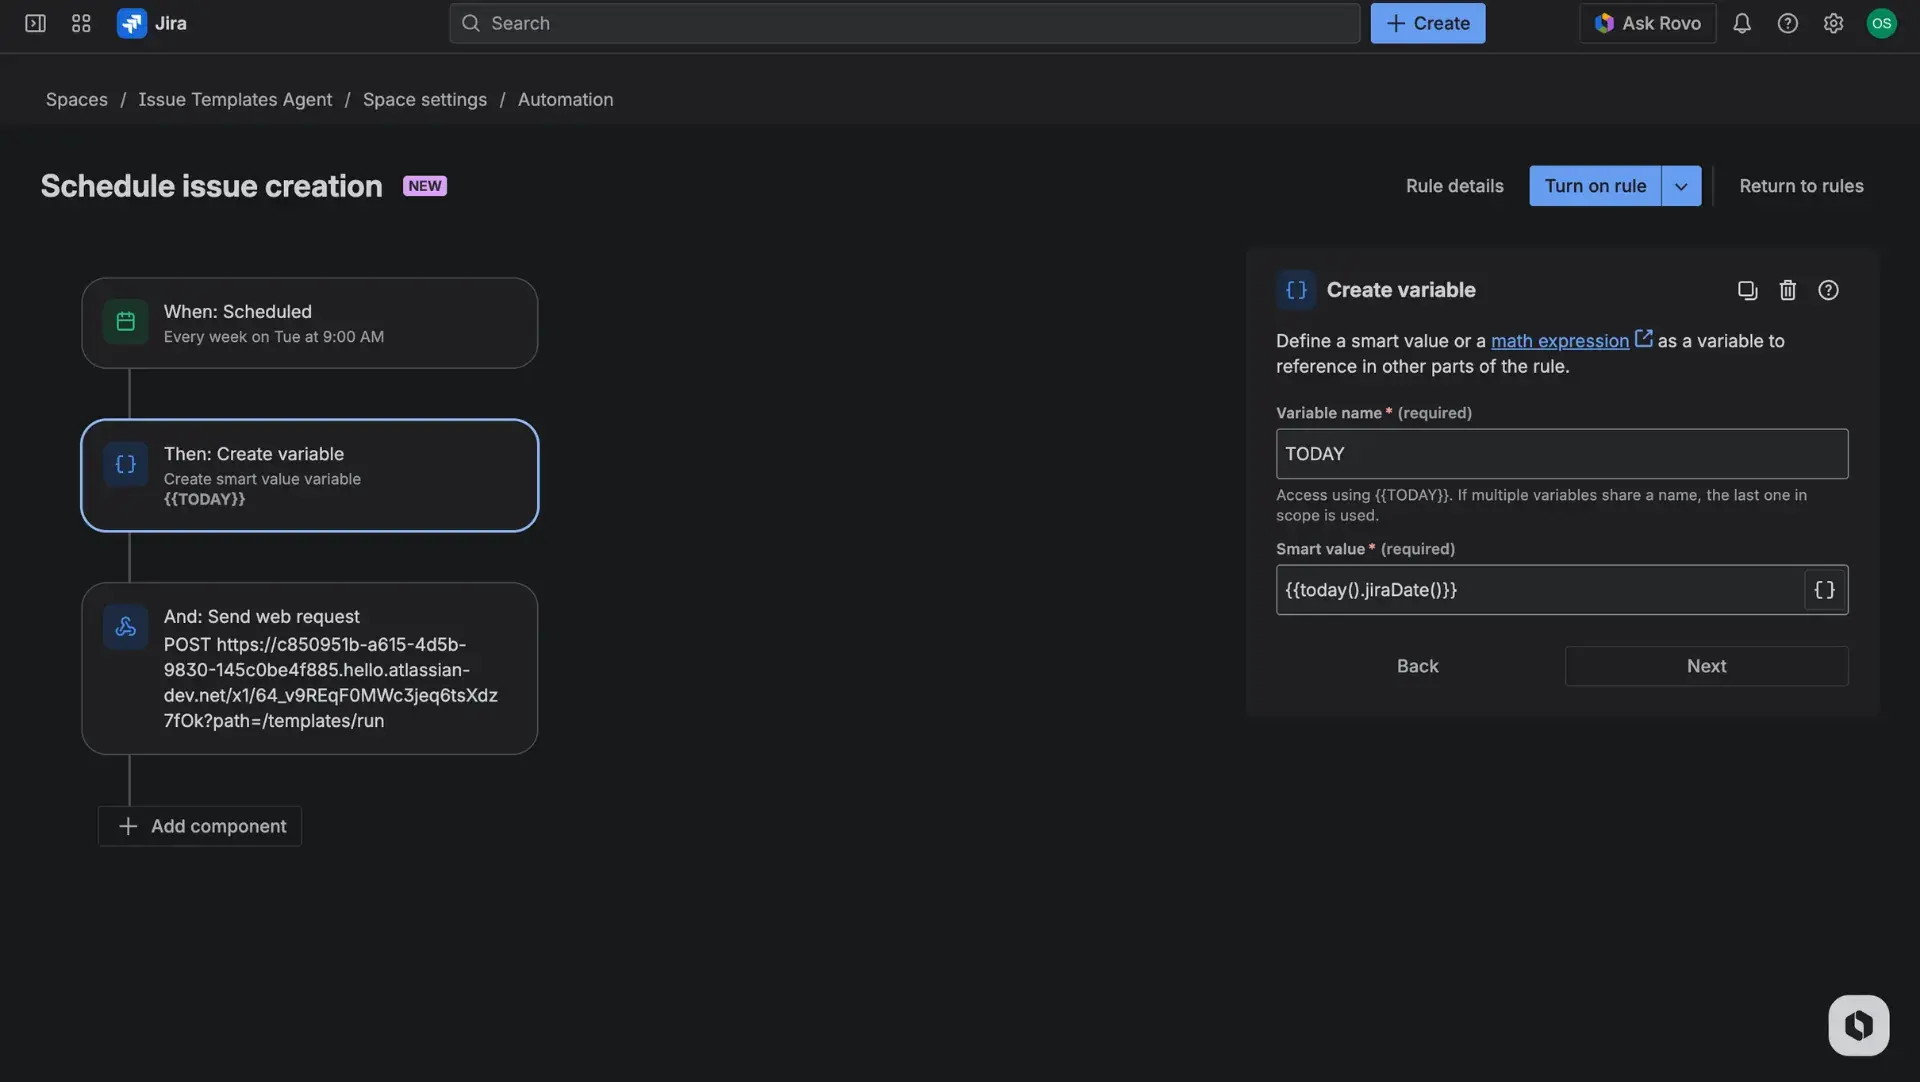Screen dimensions: 1920x1082
Task: Open the math expression link
Action: tap(1560, 340)
